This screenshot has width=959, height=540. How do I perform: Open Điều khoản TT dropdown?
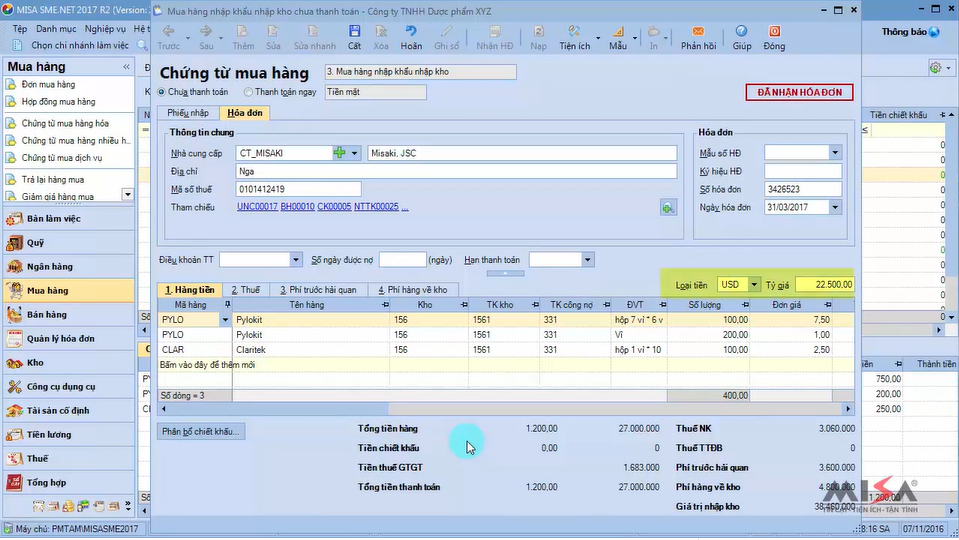pos(296,260)
